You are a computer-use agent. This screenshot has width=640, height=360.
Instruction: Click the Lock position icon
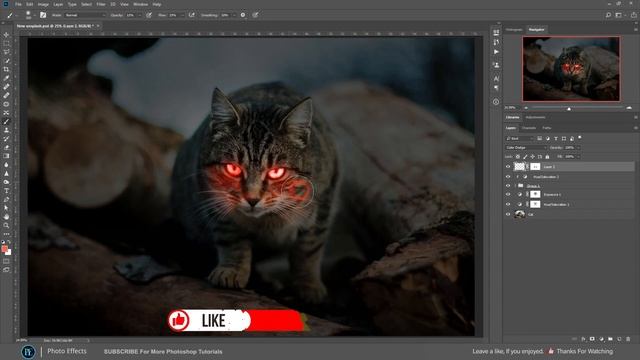[x=532, y=157]
